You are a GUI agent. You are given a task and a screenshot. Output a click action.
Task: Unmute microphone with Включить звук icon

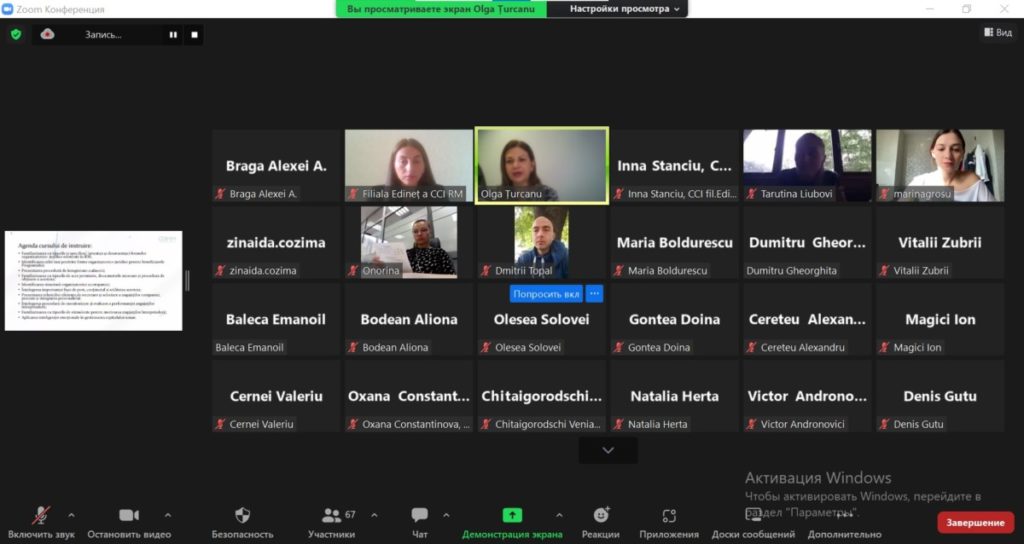(41, 515)
